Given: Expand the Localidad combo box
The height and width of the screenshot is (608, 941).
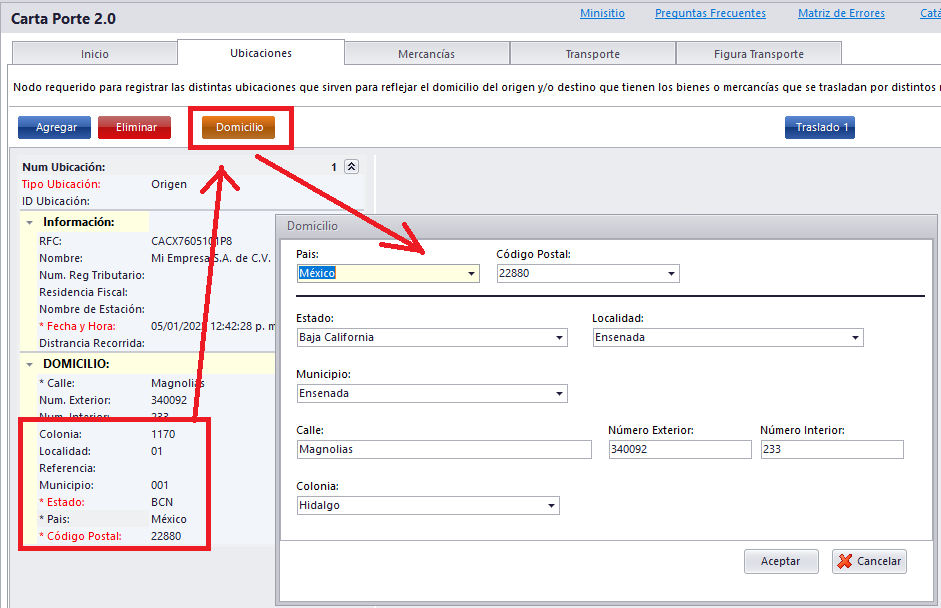Looking at the screenshot, I should pyautogui.click(x=855, y=338).
